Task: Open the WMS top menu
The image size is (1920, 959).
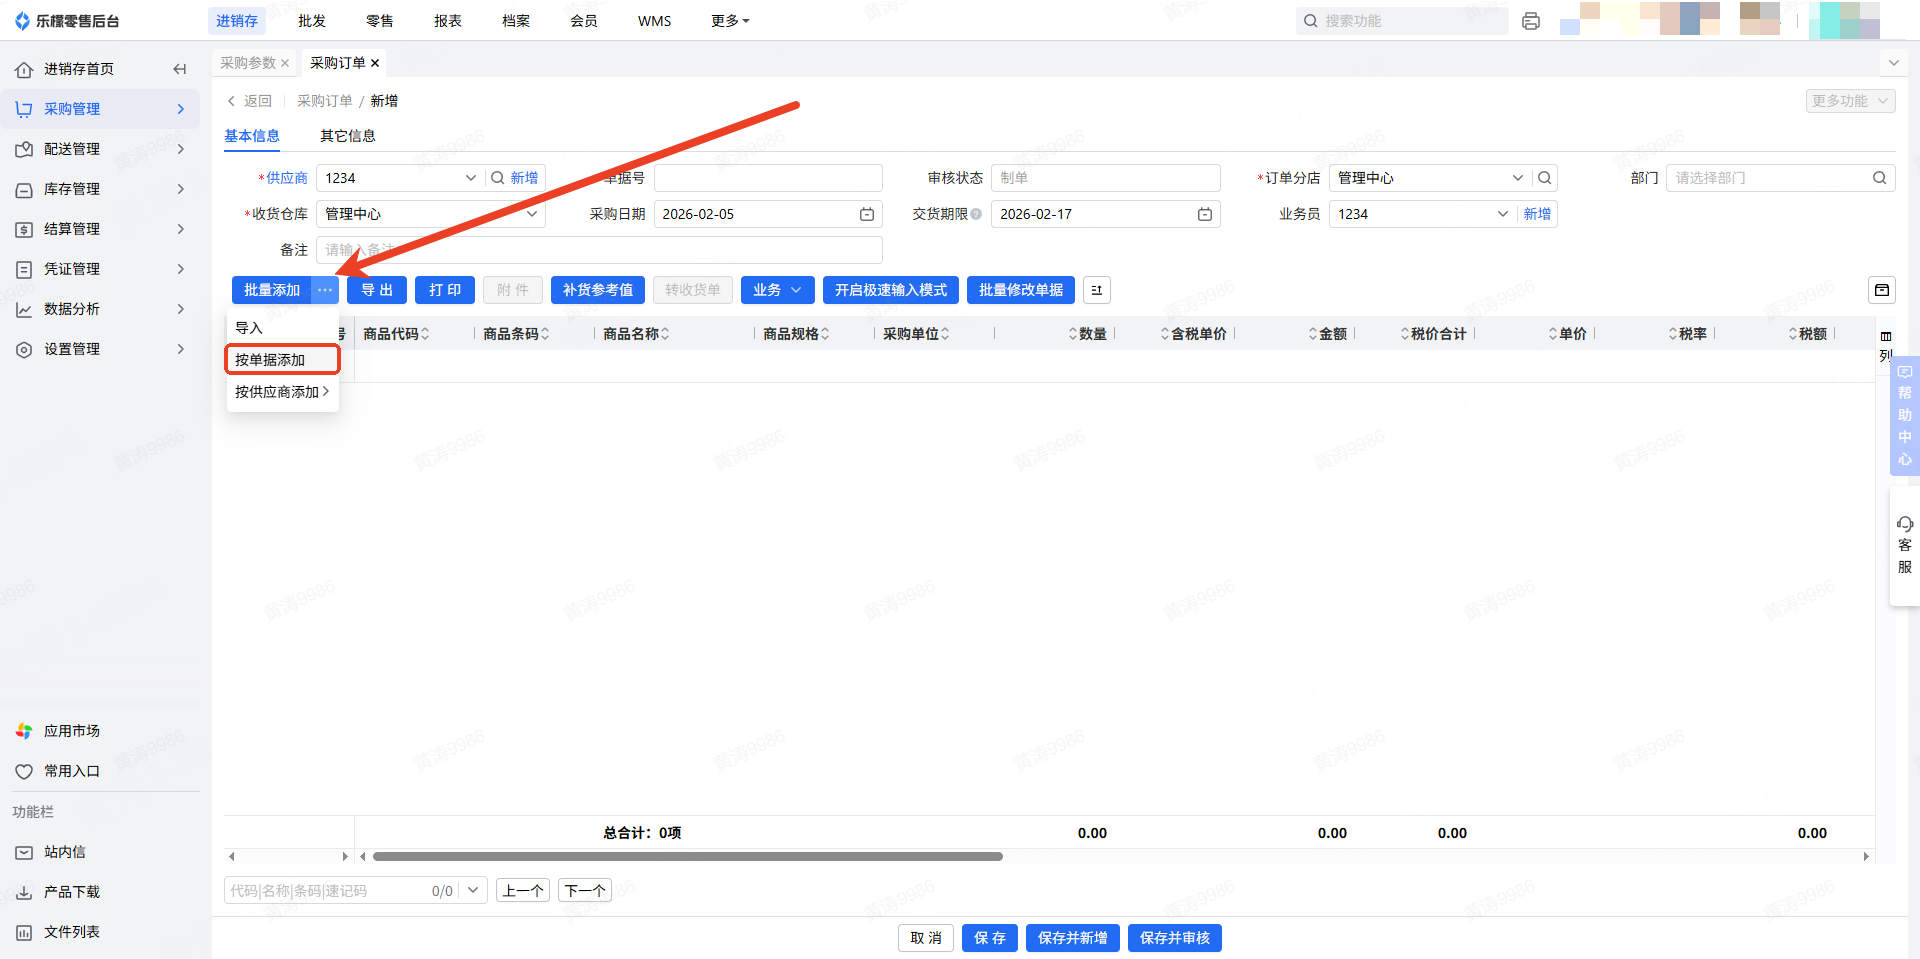Action: point(655,21)
